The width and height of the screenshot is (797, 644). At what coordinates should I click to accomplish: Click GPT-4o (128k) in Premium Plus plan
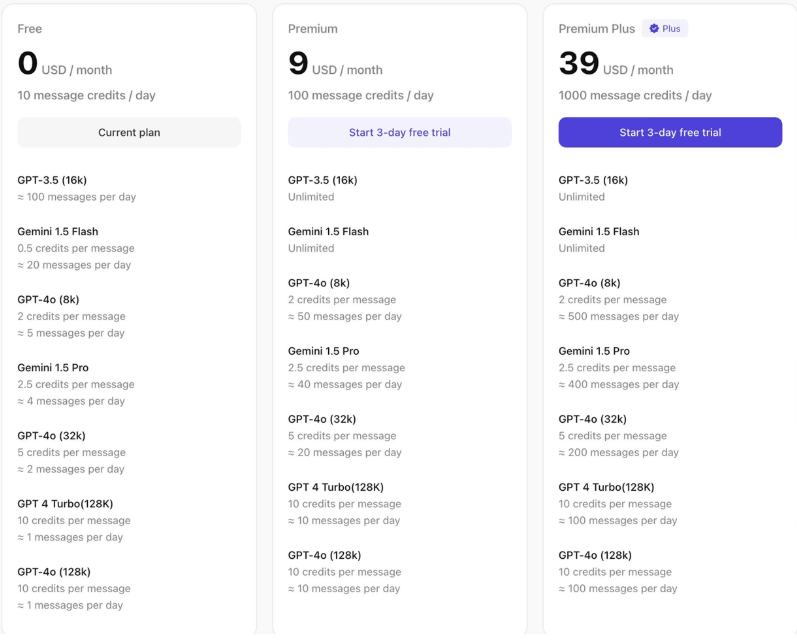595,555
